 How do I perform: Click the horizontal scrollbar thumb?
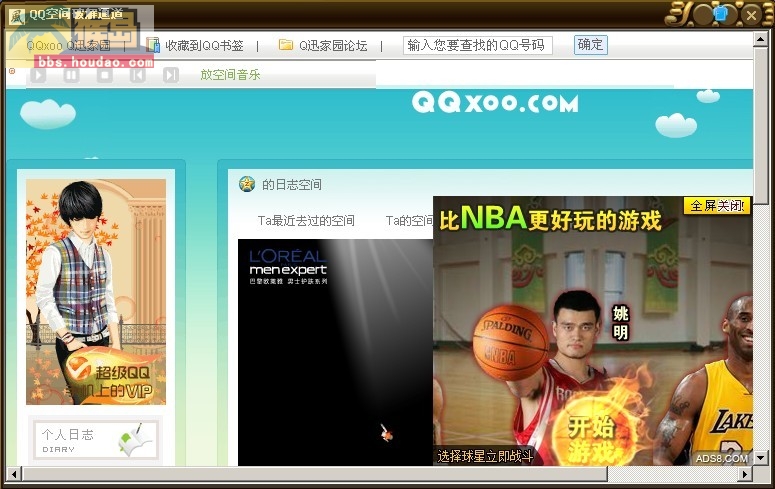315,475
